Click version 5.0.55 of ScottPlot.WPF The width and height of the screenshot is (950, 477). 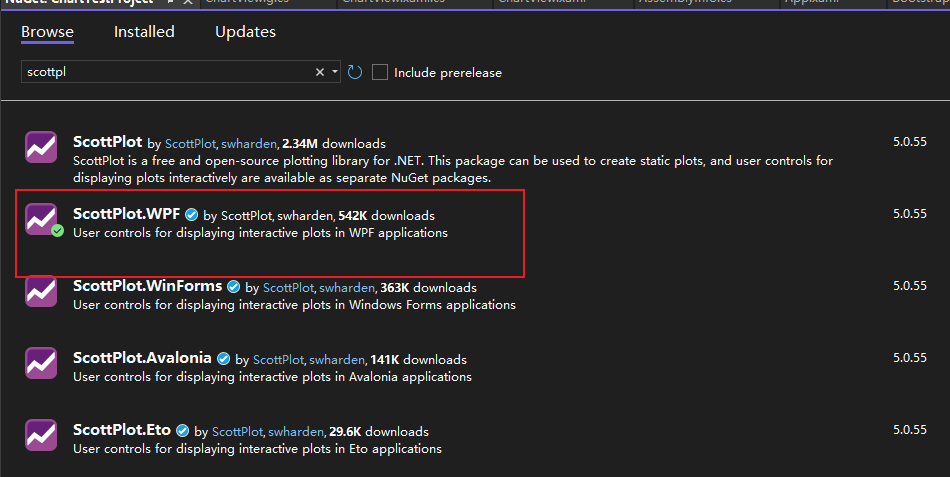point(909,214)
